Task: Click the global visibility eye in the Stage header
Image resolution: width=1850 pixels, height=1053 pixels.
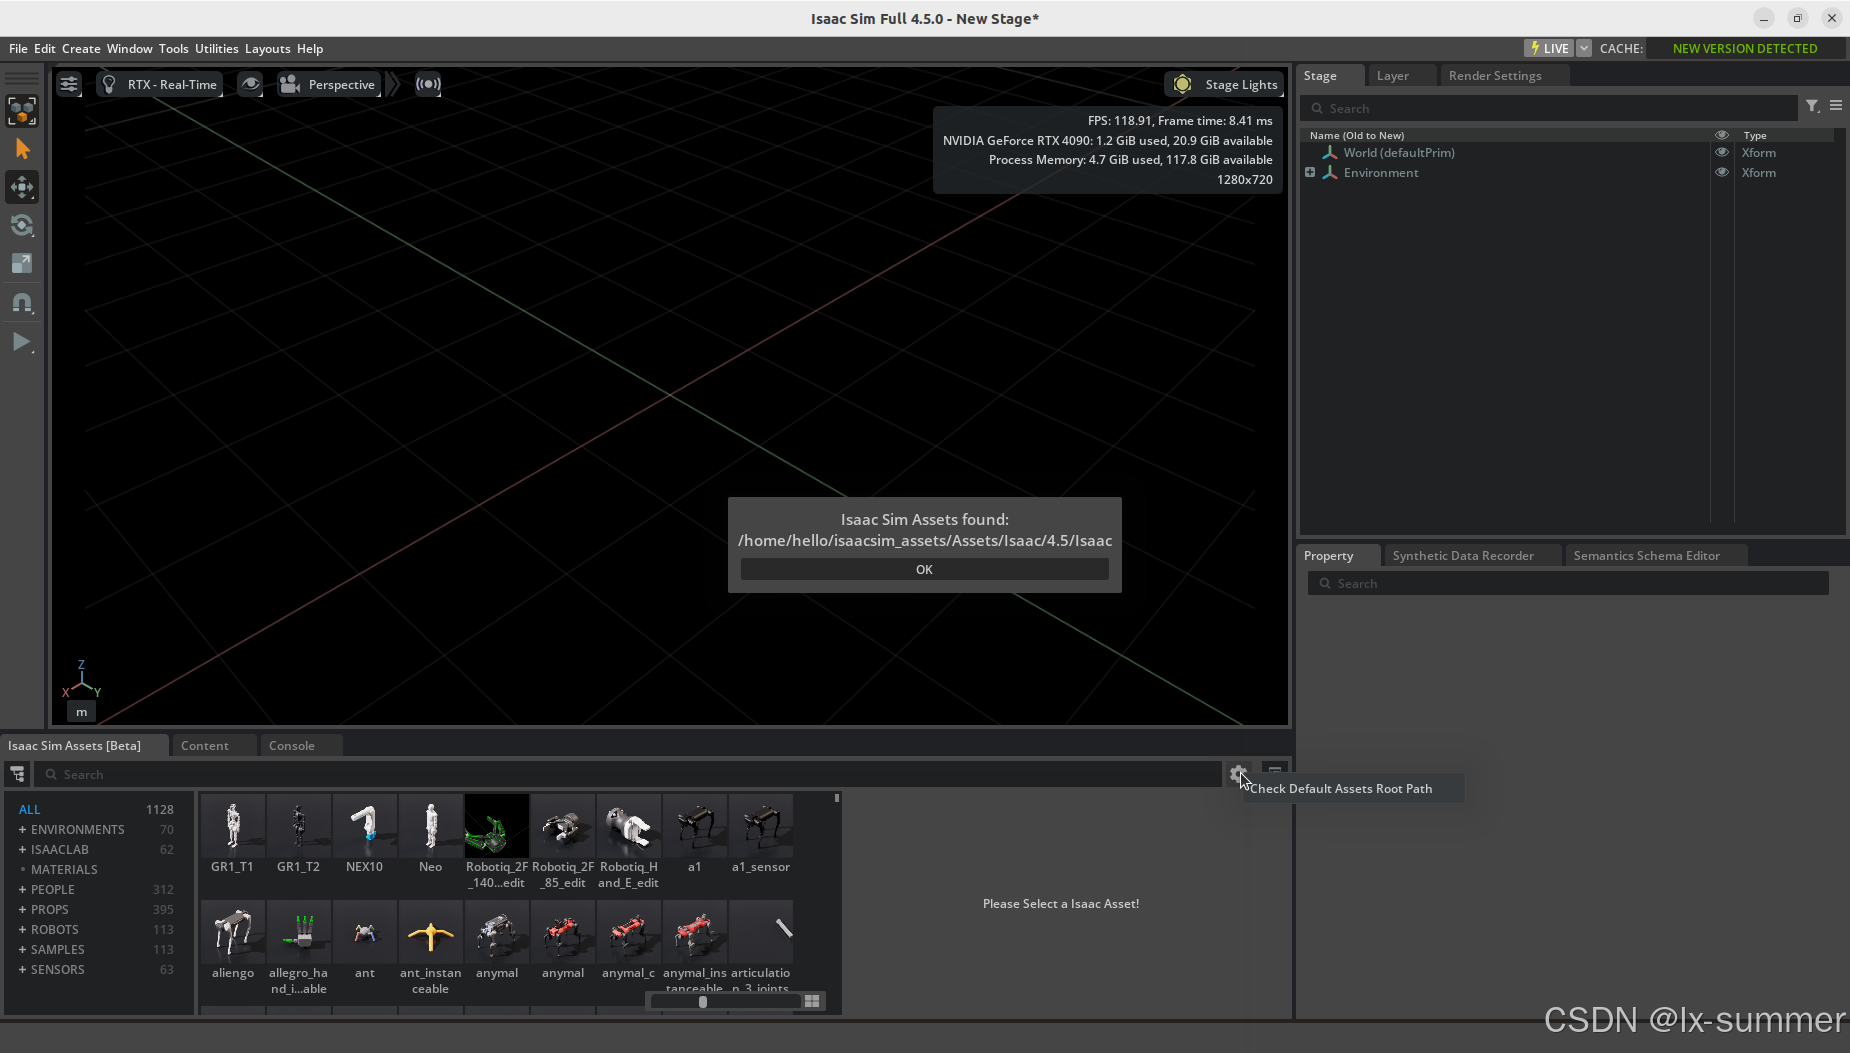Action: click(x=1722, y=135)
